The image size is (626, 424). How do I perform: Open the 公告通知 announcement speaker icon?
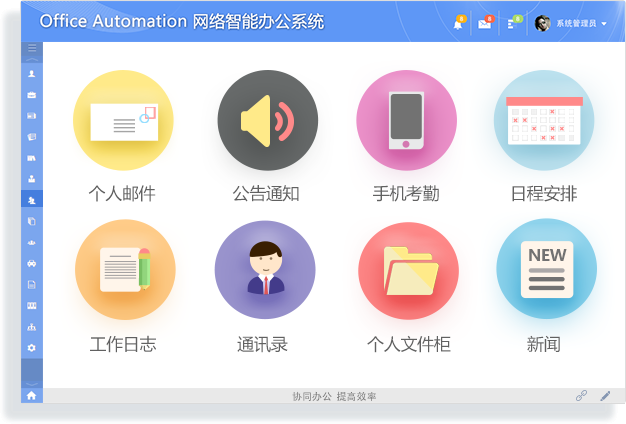point(267,120)
